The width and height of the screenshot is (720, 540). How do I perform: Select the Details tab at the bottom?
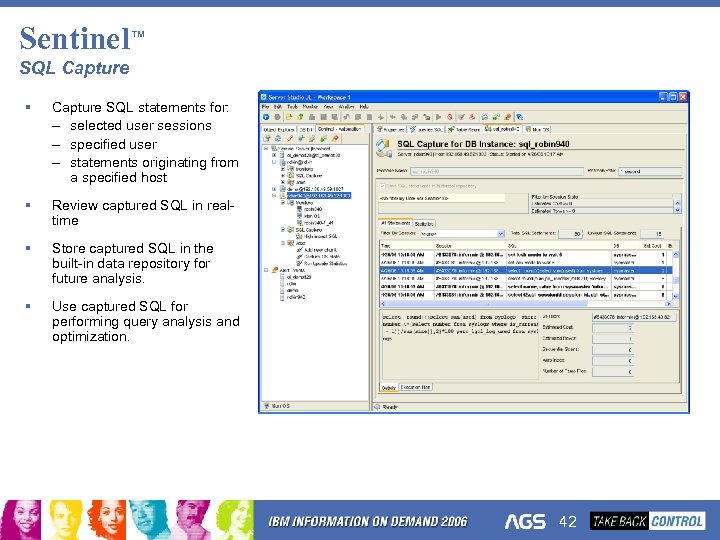388,388
